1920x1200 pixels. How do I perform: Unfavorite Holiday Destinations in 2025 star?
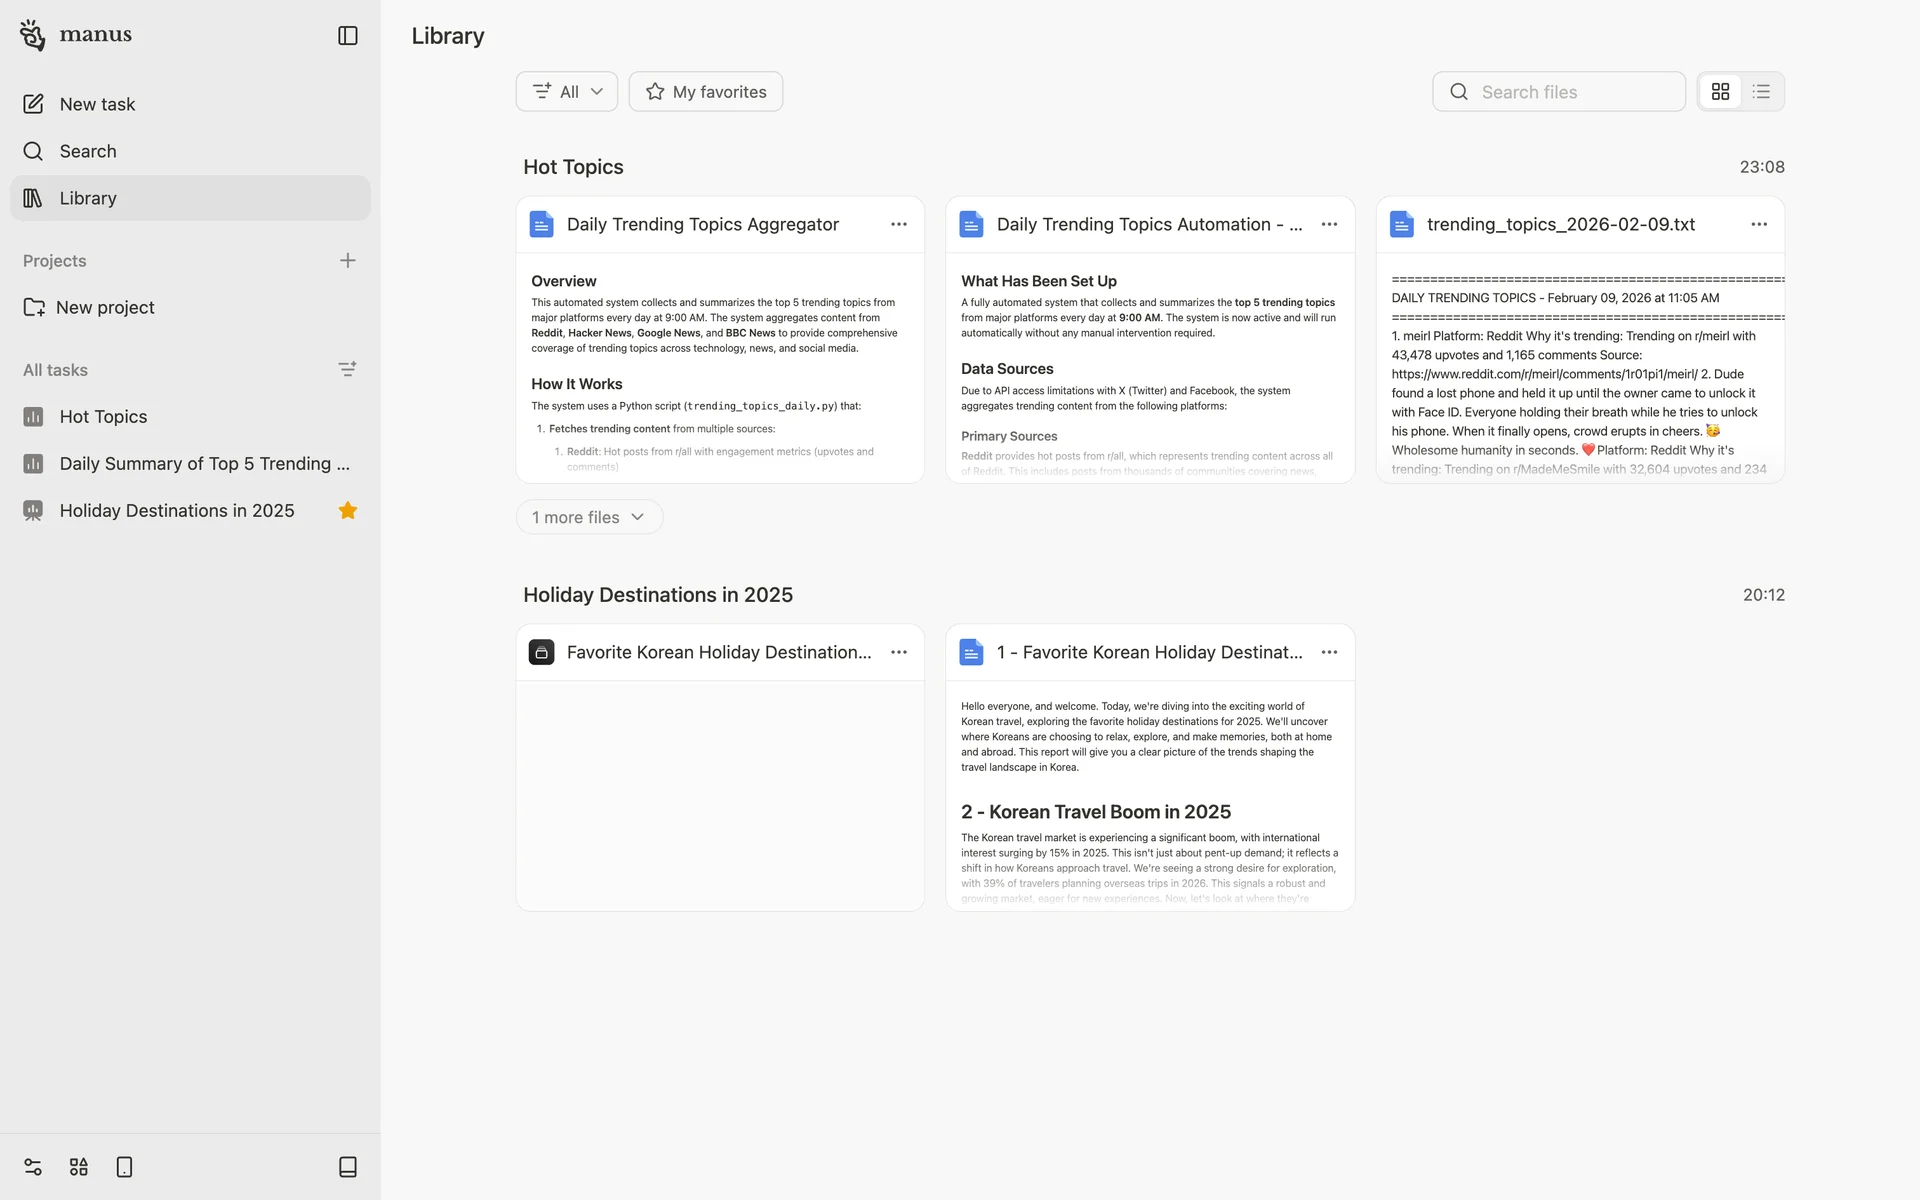pyautogui.click(x=347, y=511)
